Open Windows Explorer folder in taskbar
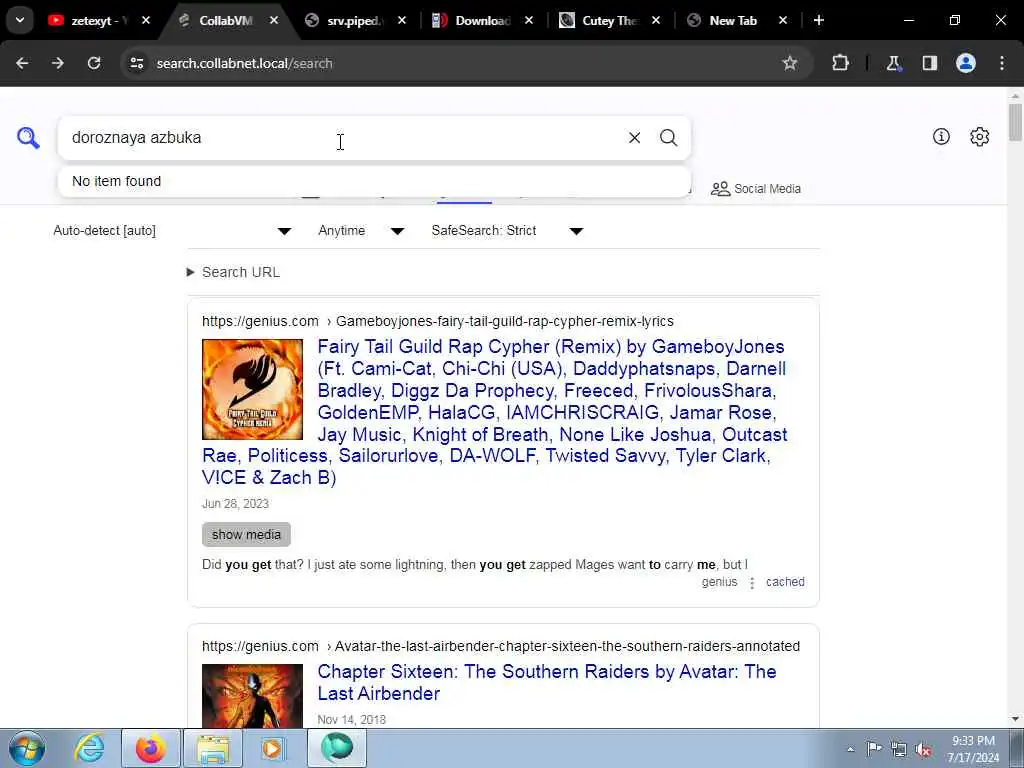Screen dimensions: 1024x768 click(x=212, y=748)
